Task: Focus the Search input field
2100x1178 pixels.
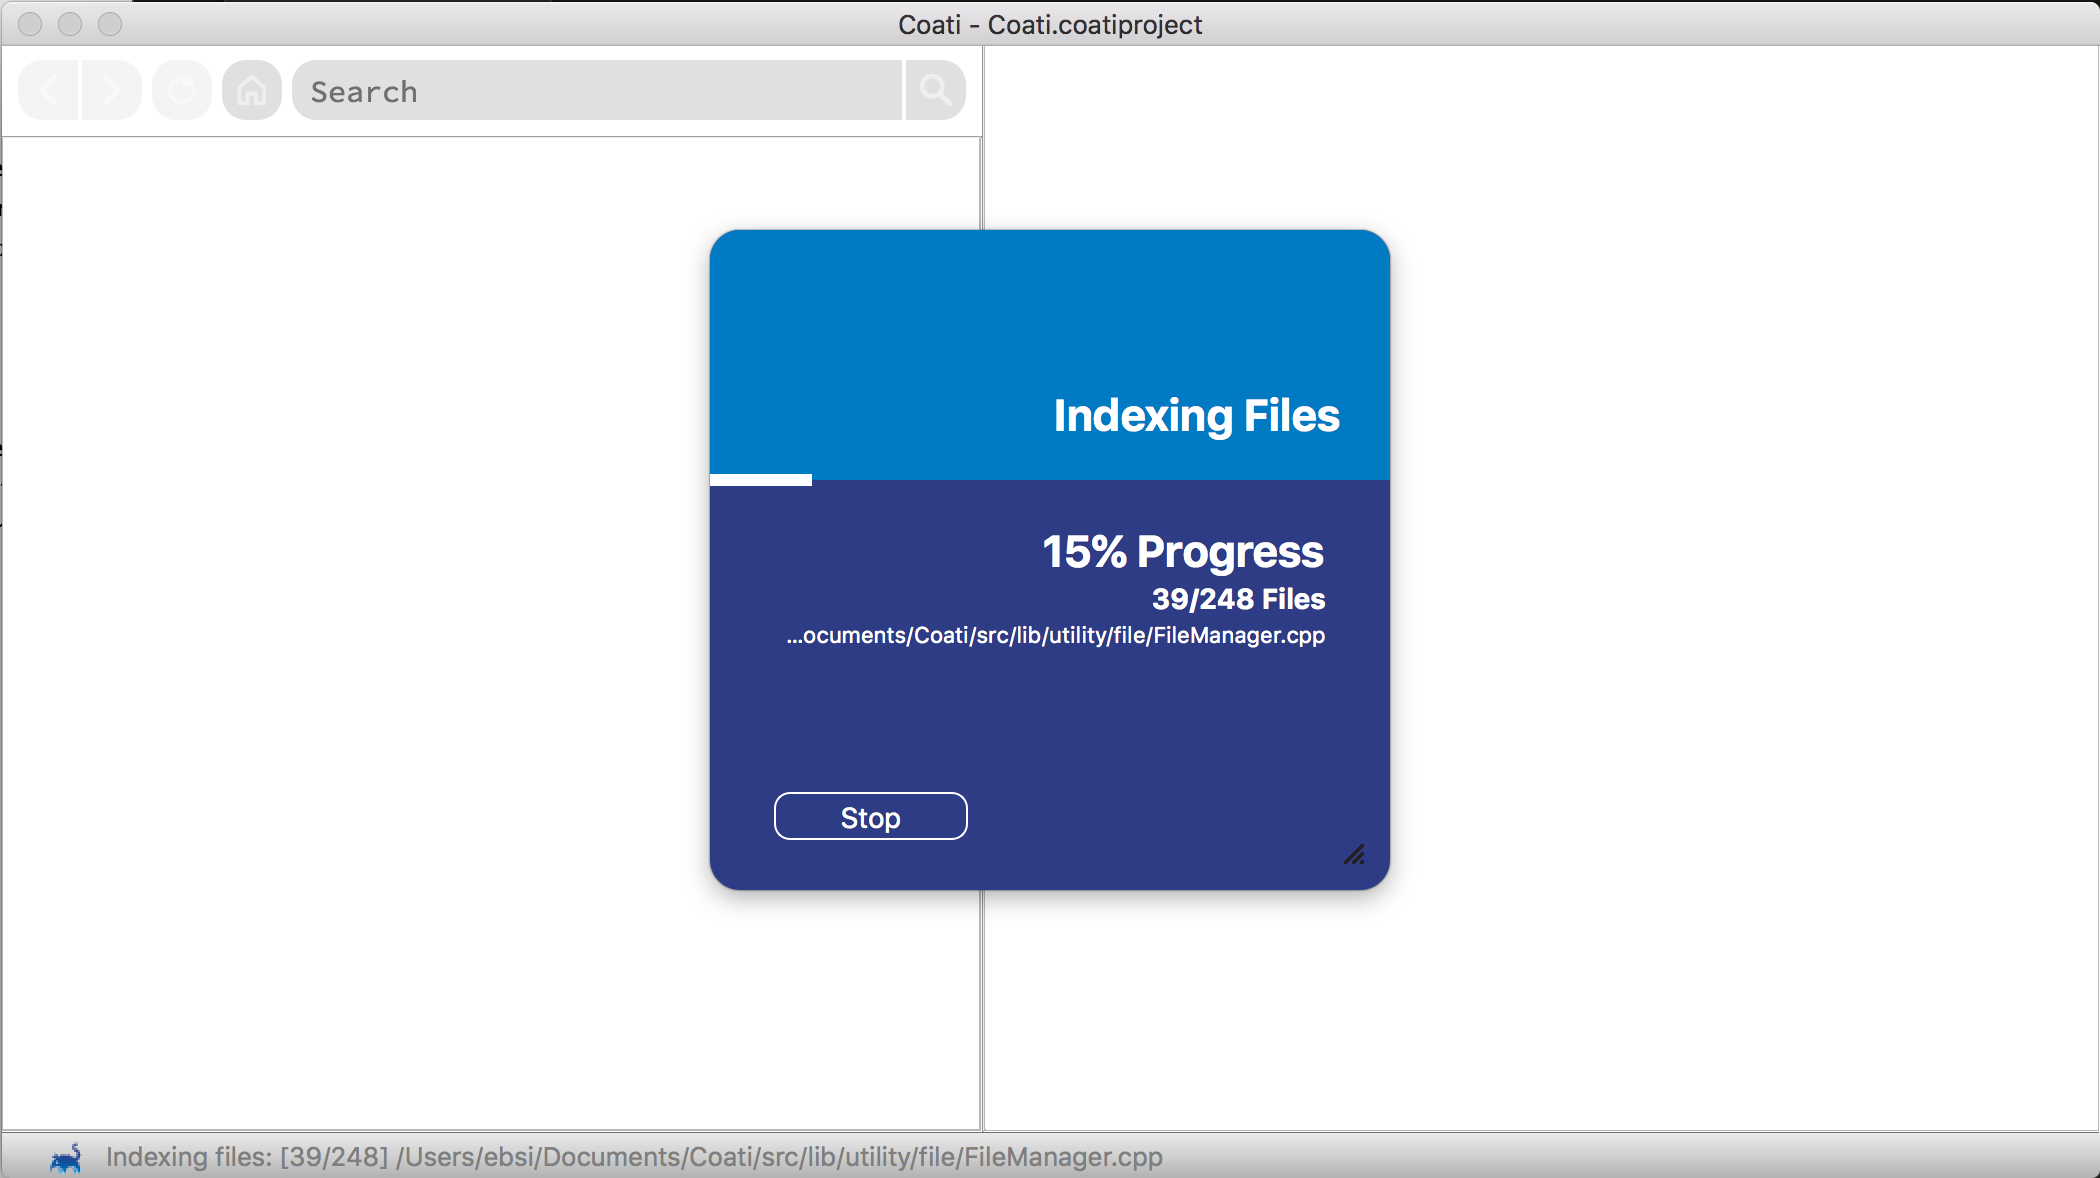Action: (597, 91)
